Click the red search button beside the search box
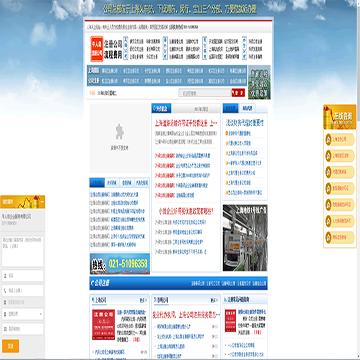 (x=238, y=93)
